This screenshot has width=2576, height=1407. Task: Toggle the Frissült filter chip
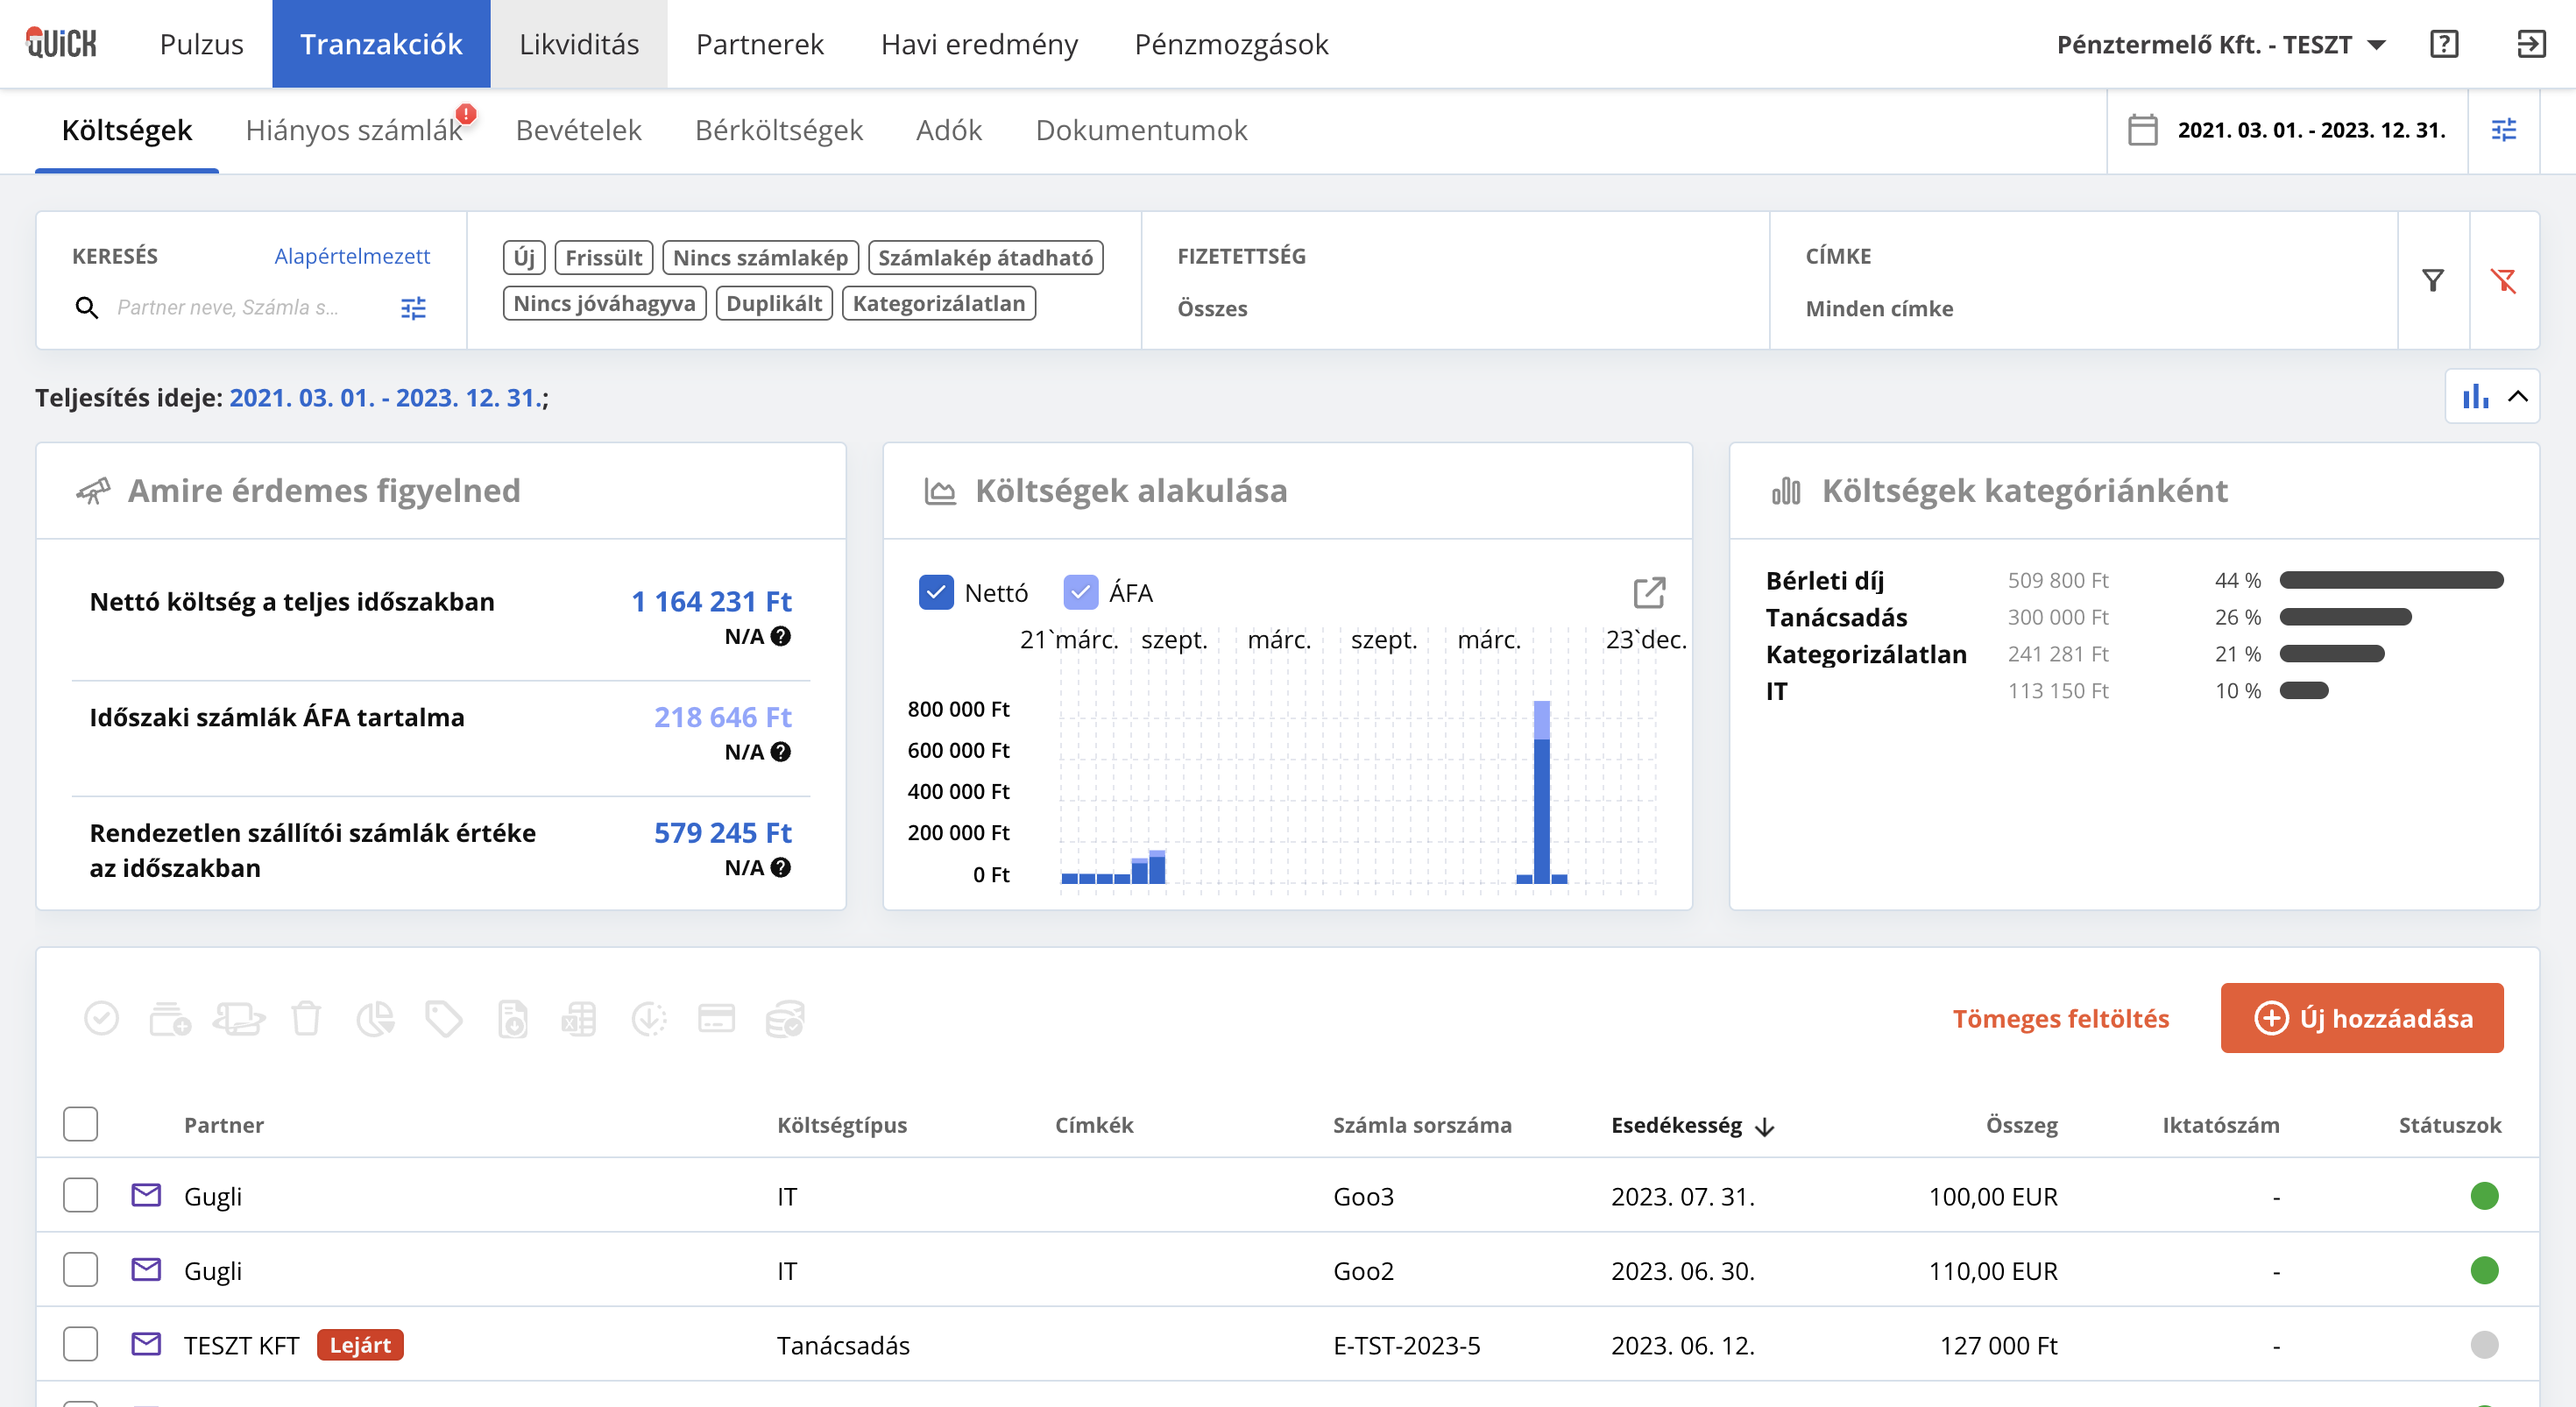tap(604, 257)
